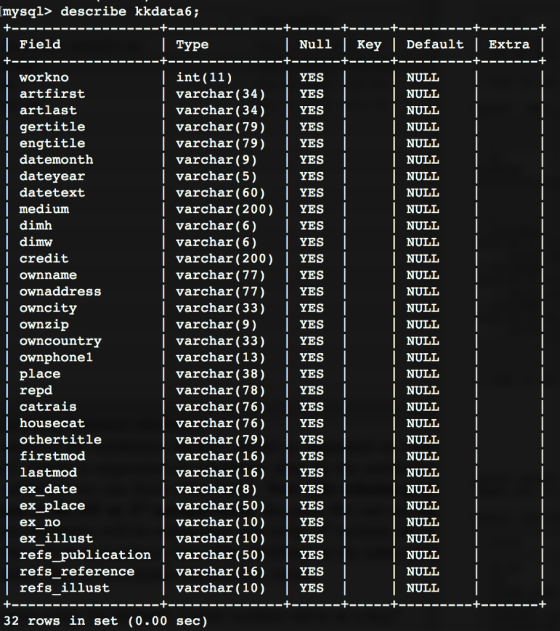
Task: Click 'varchar(78)' in the repd row
Action: click(220, 391)
